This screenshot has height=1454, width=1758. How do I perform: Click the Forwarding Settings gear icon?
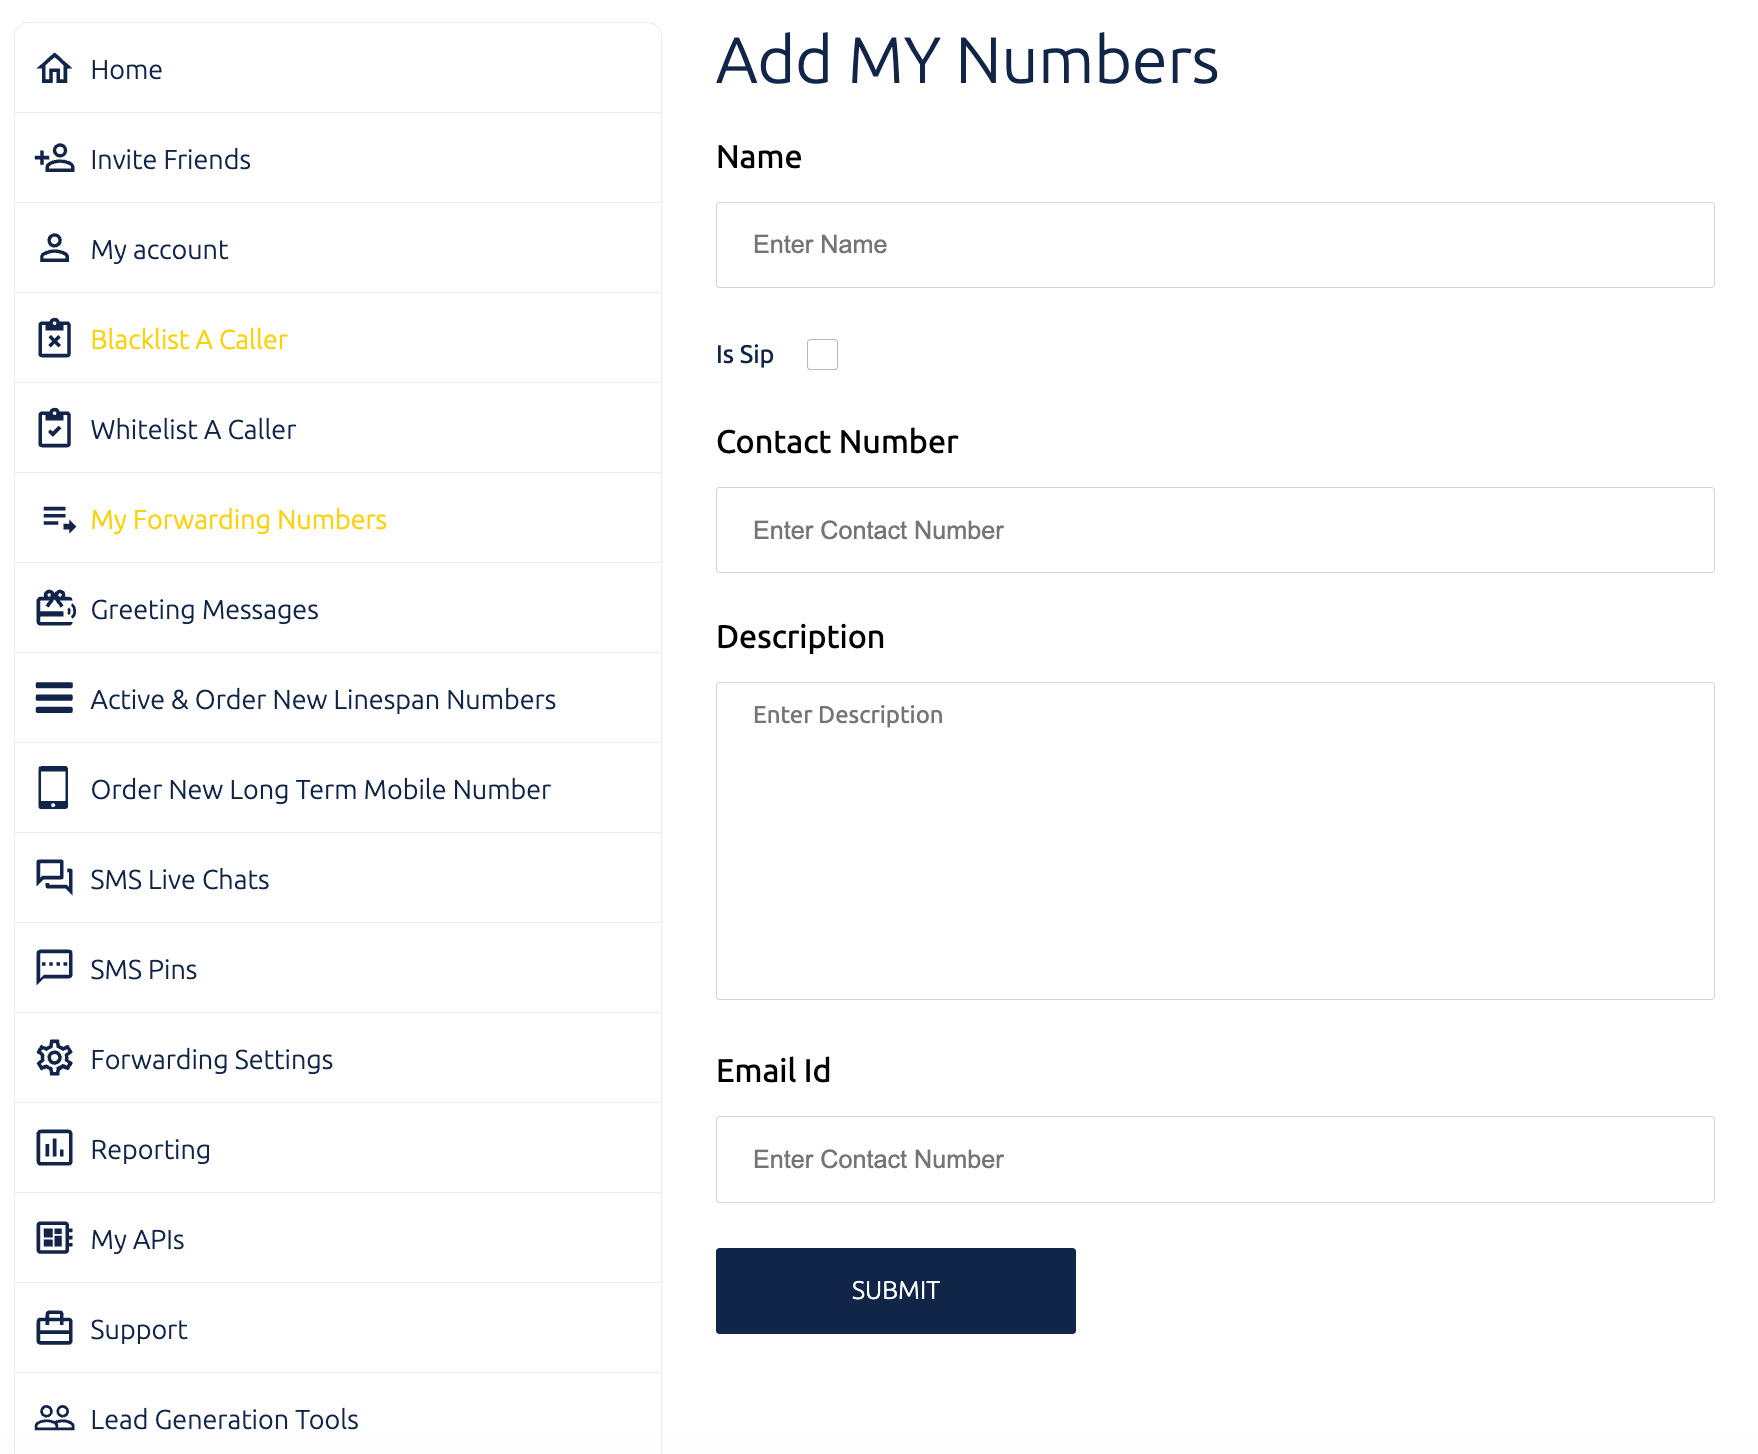click(x=54, y=1058)
